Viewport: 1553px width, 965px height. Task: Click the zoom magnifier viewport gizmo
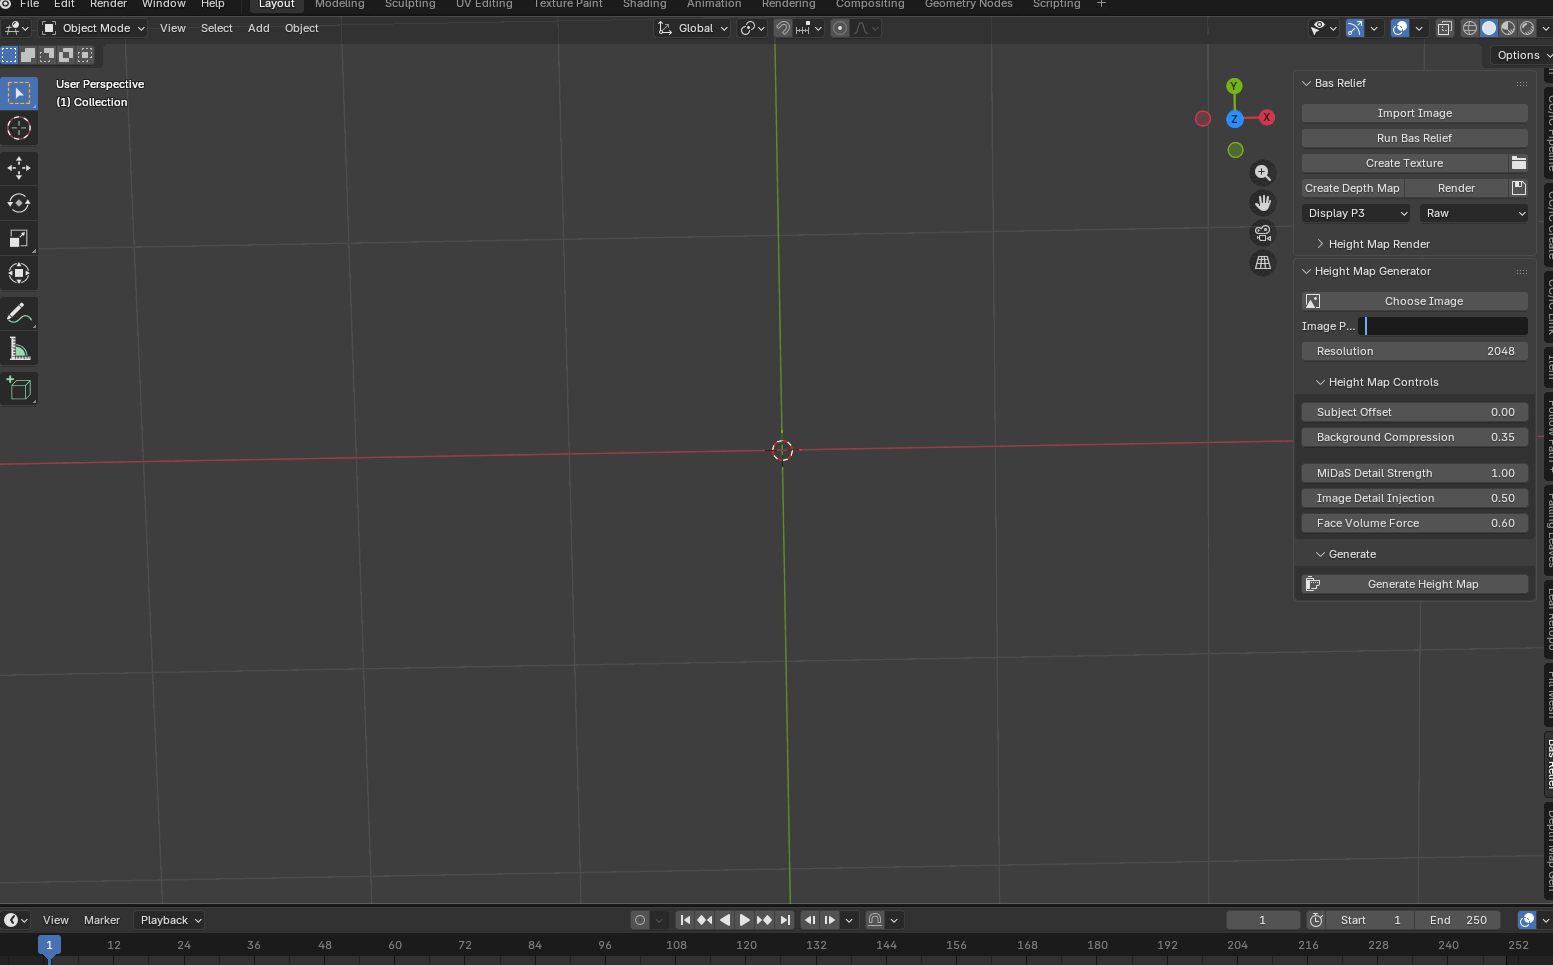pyautogui.click(x=1263, y=173)
